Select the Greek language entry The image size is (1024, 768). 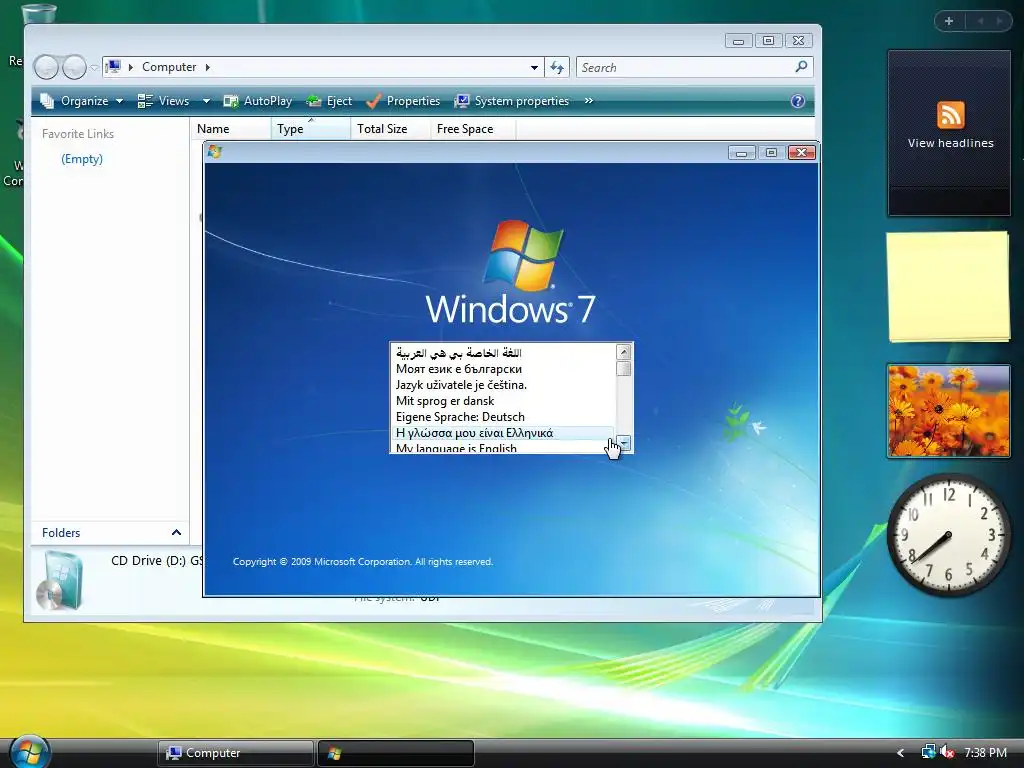pyautogui.click(x=502, y=433)
